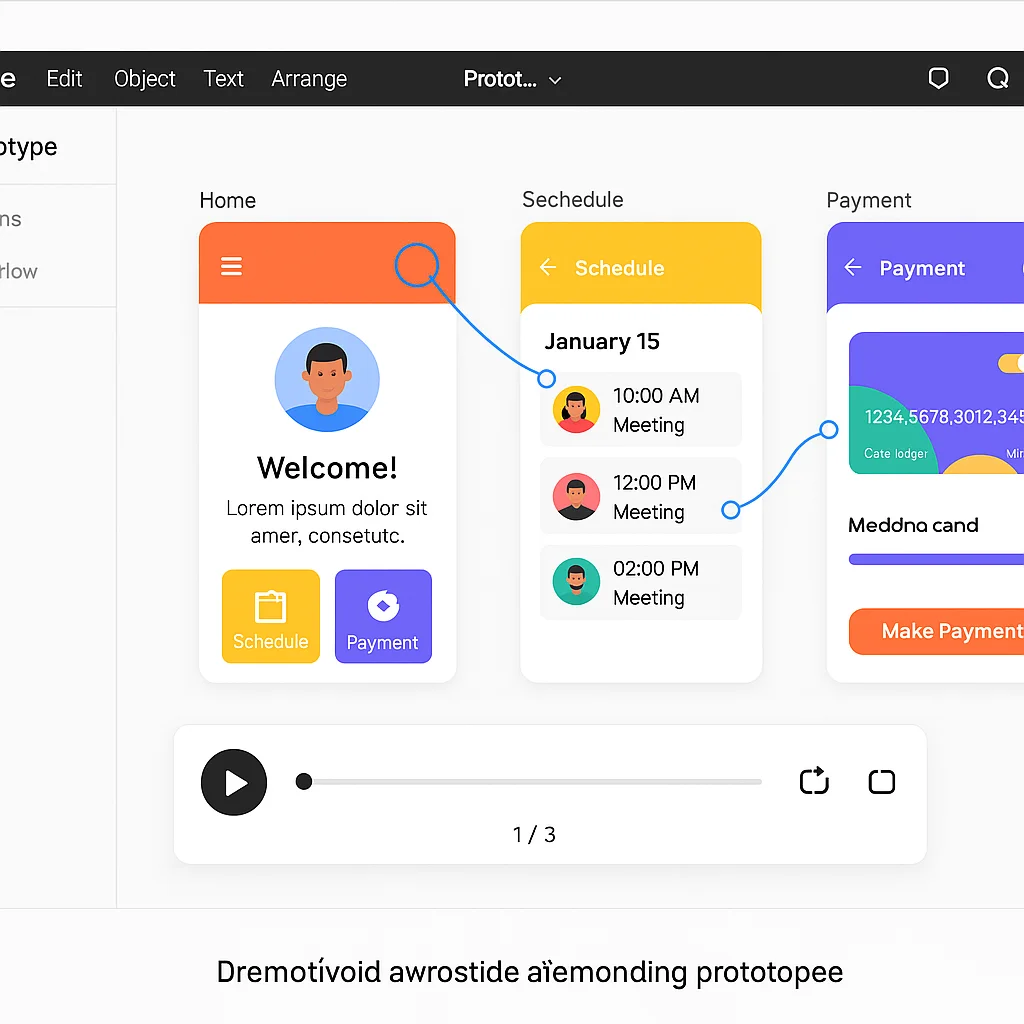The height and width of the screenshot is (1024, 1024).
Task: Expand the Prototype section in the left sidebar
Action: pyautogui.click(x=30, y=146)
